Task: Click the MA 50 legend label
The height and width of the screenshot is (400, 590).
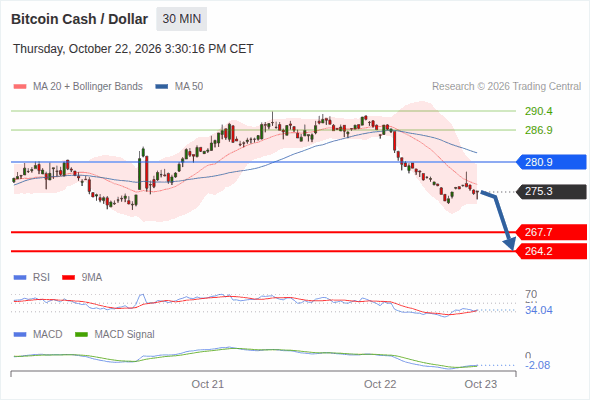Action: [189, 87]
